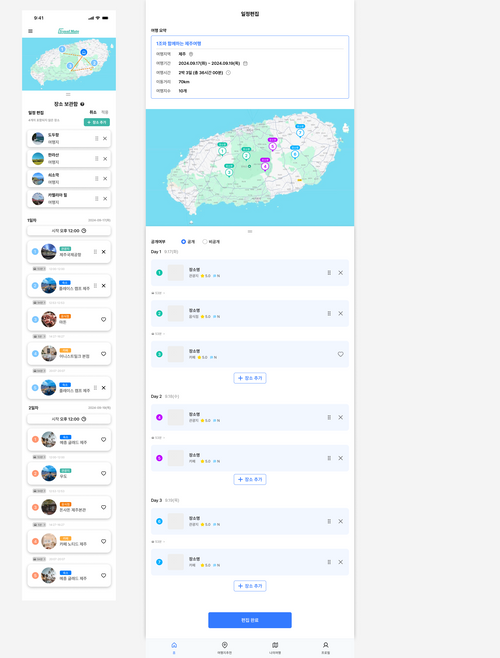This screenshot has width=500, height=658.
Task: Grab the drag handle of 도두항 card
Action: pyautogui.click(x=97, y=138)
